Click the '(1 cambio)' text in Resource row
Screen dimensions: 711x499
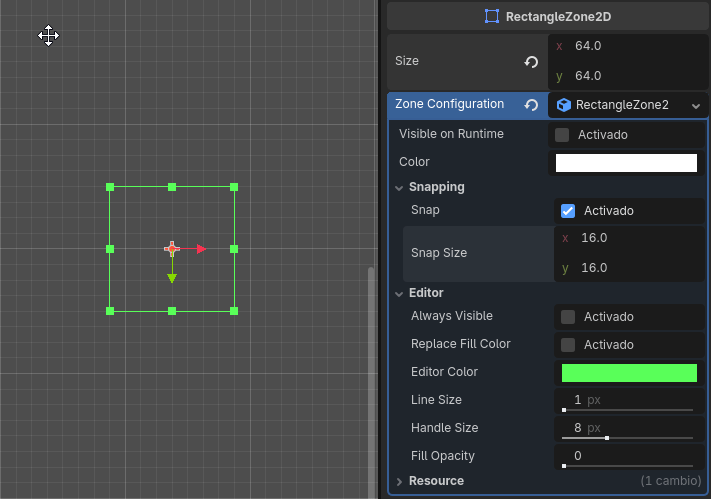[671, 481]
